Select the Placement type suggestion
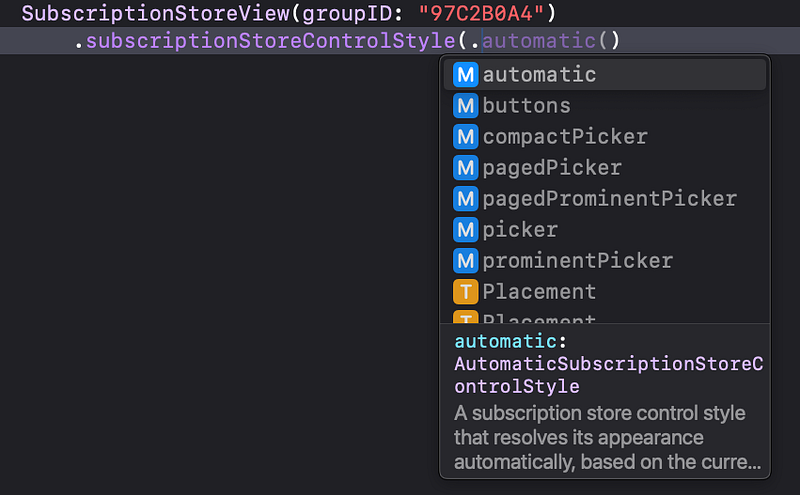This screenshot has height=495, width=800. click(605, 292)
